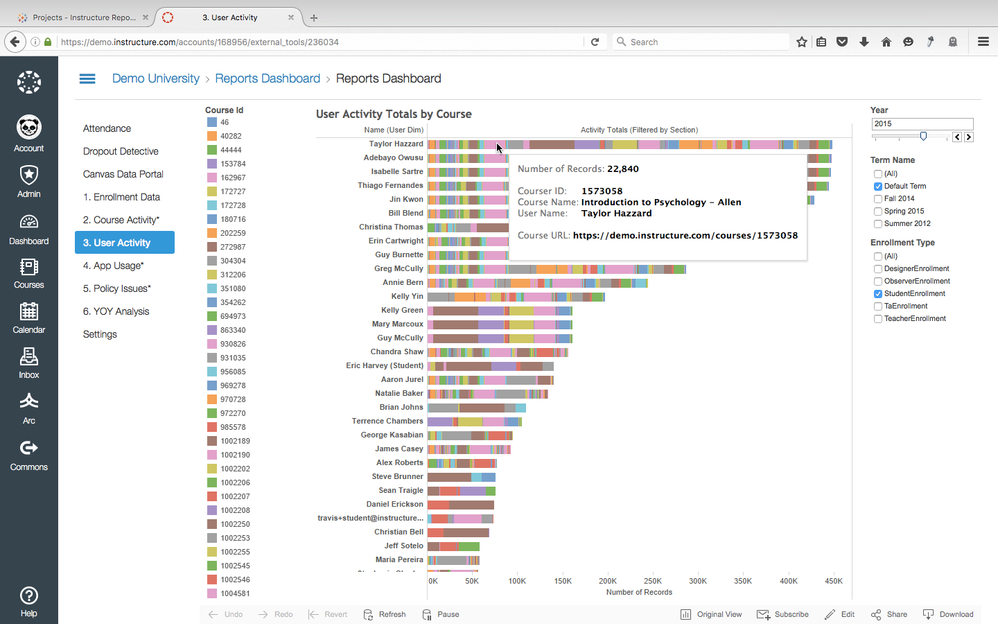Check the DesignerEnrollment checkbox
Image resolution: width=998 pixels, height=624 pixels.
point(878,269)
